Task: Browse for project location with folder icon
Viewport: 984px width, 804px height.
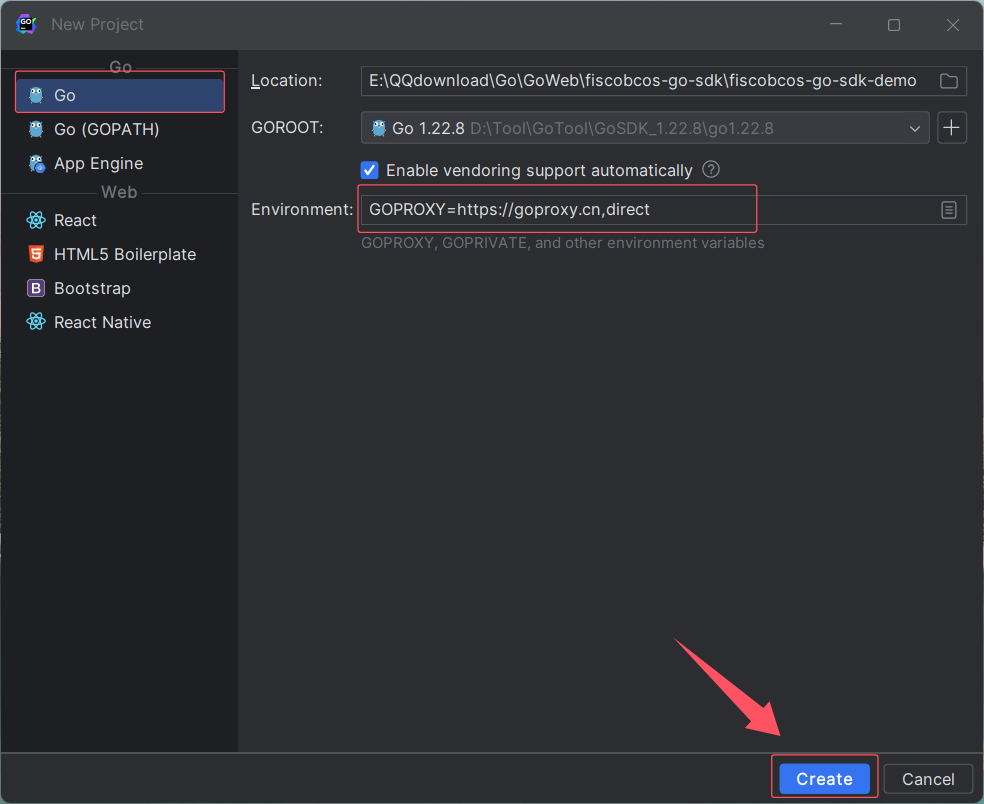Action: [949, 81]
